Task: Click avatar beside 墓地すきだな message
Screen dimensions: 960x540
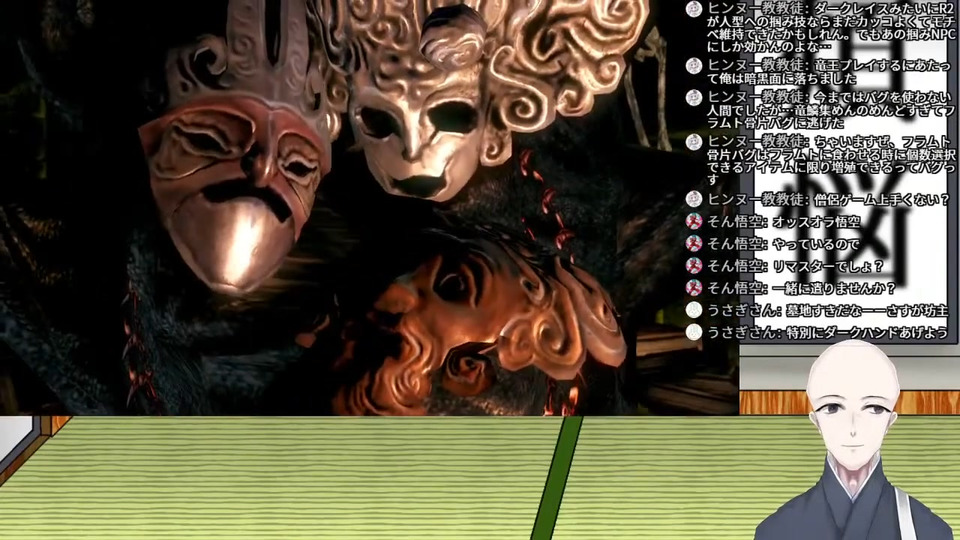Action: coord(694,310)
